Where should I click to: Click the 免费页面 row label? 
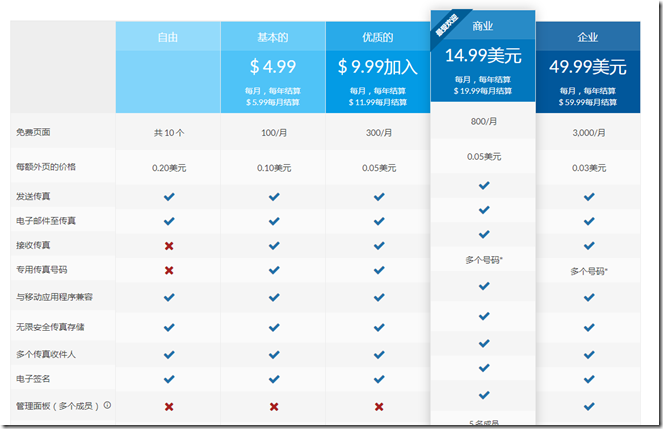[32, 132]
